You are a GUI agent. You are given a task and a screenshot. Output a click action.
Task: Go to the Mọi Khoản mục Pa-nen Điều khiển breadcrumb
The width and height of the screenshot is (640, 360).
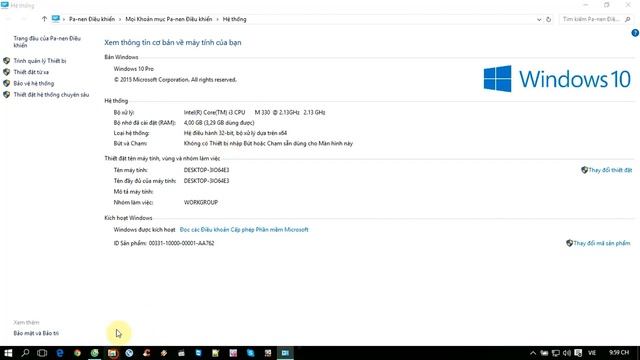click(169, 19)
